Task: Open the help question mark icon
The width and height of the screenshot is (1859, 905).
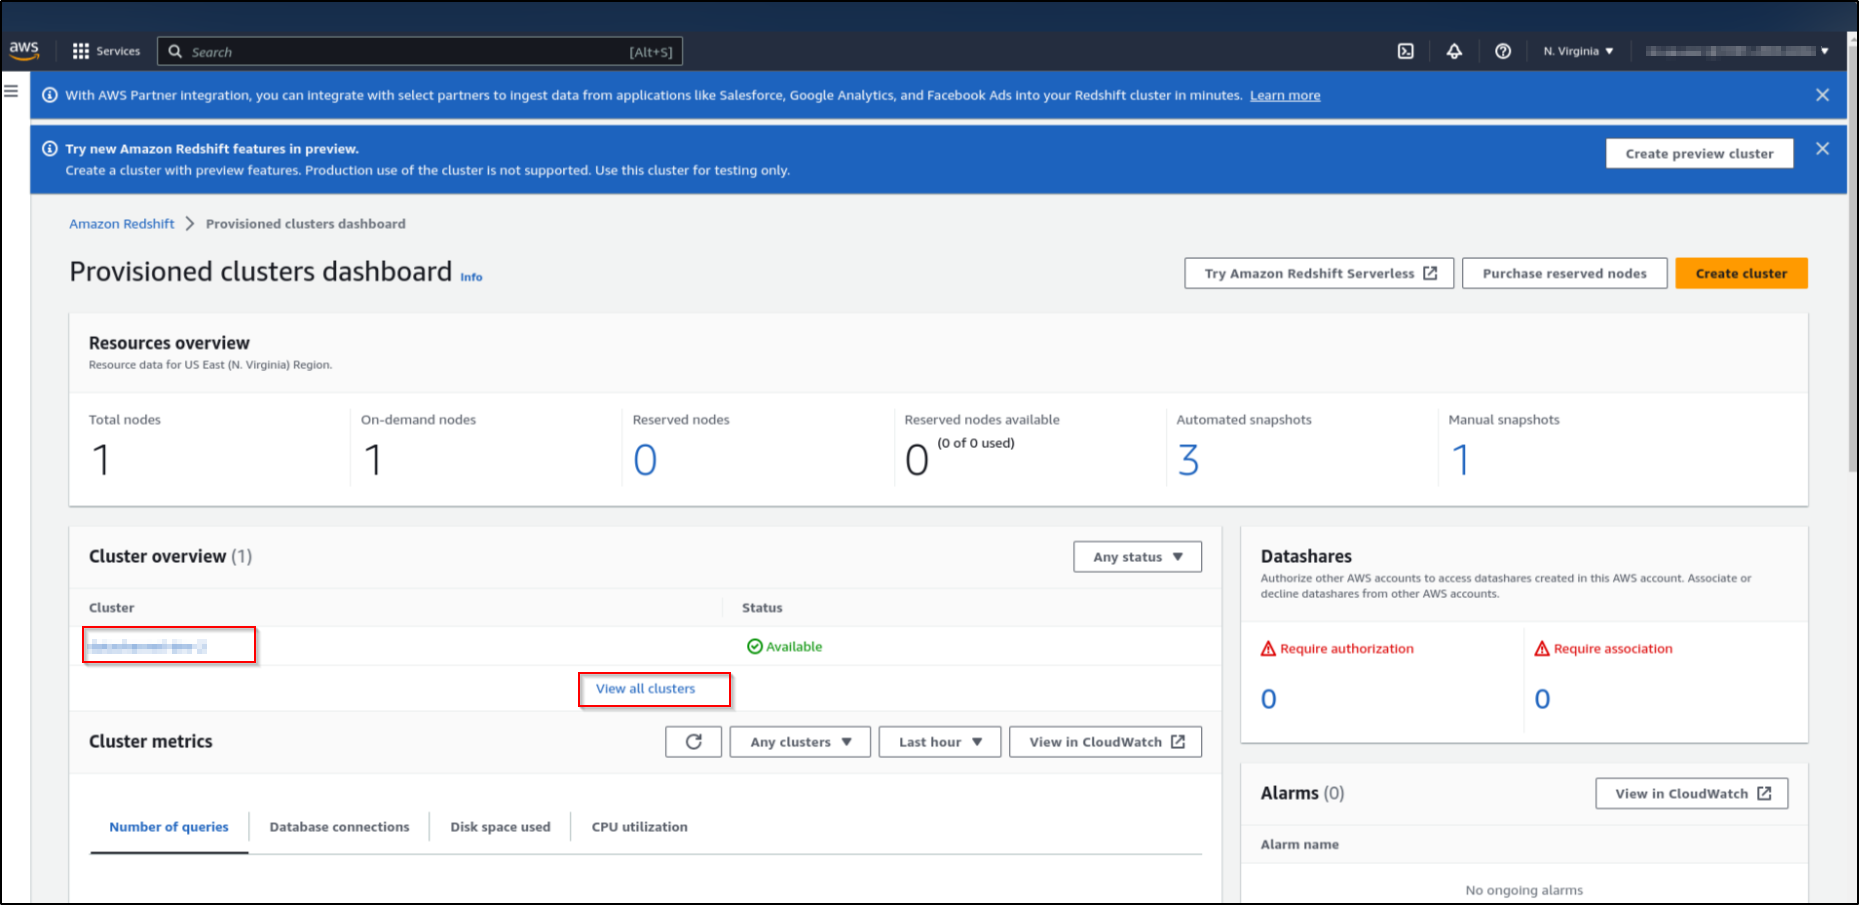Action: click(x=1503, y=51)
